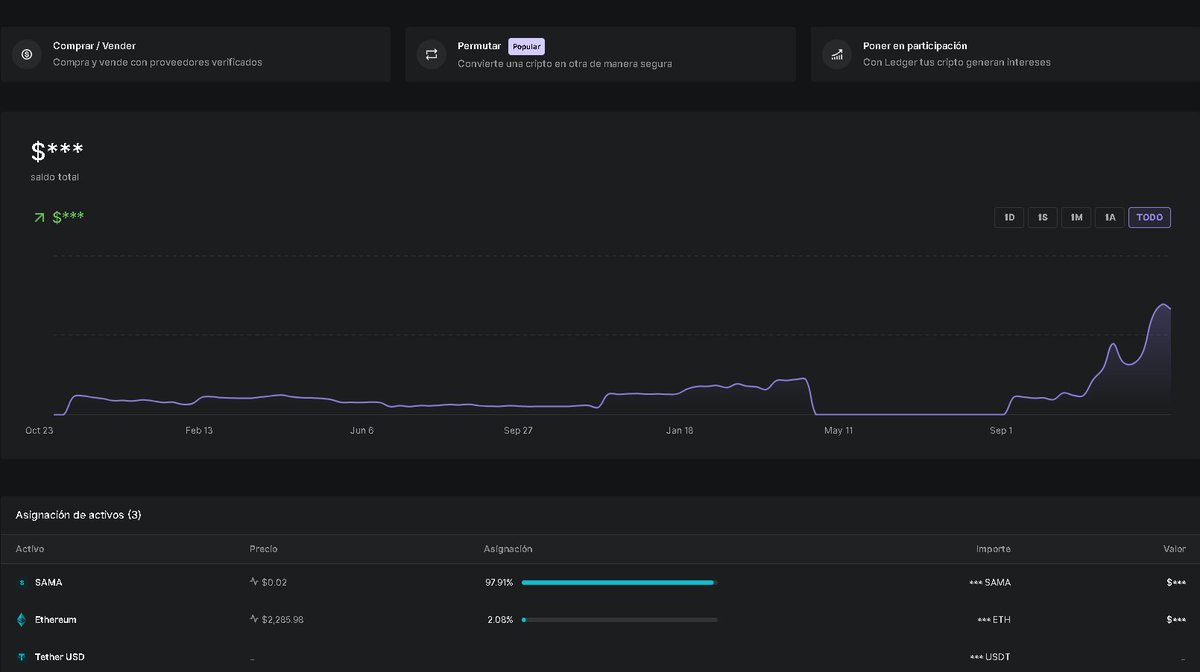The image size is (1200, 672).
Task: Click the Popular badge next to Permutar
Action: click(x=526, y=46)
